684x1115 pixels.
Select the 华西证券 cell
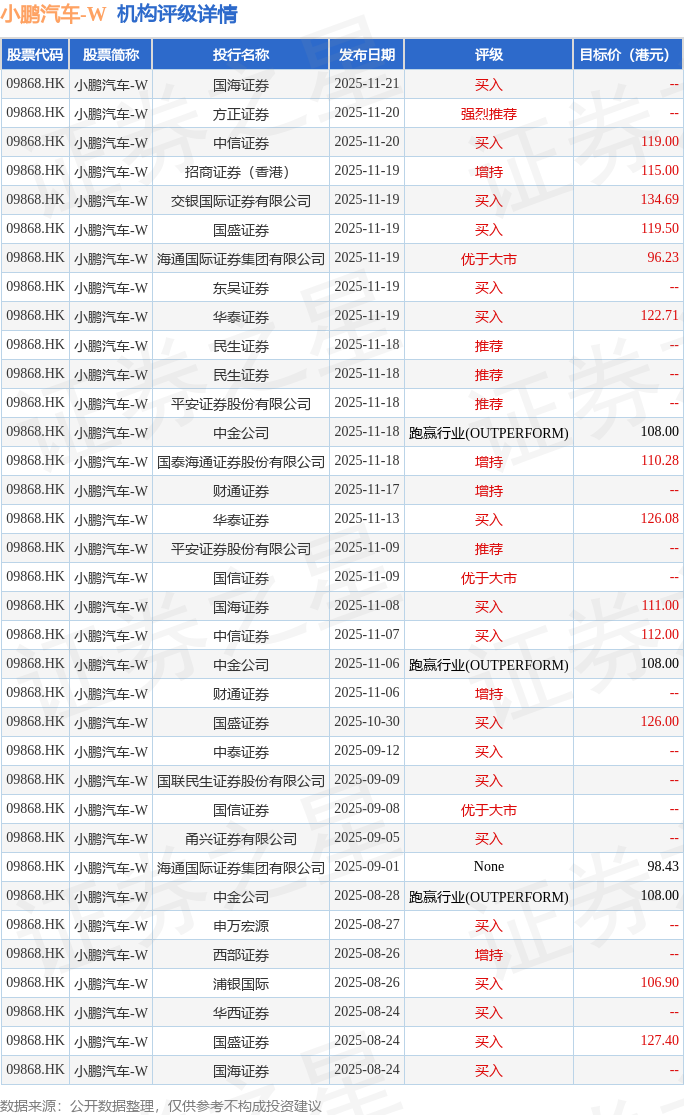click(x=241, y=1013)
